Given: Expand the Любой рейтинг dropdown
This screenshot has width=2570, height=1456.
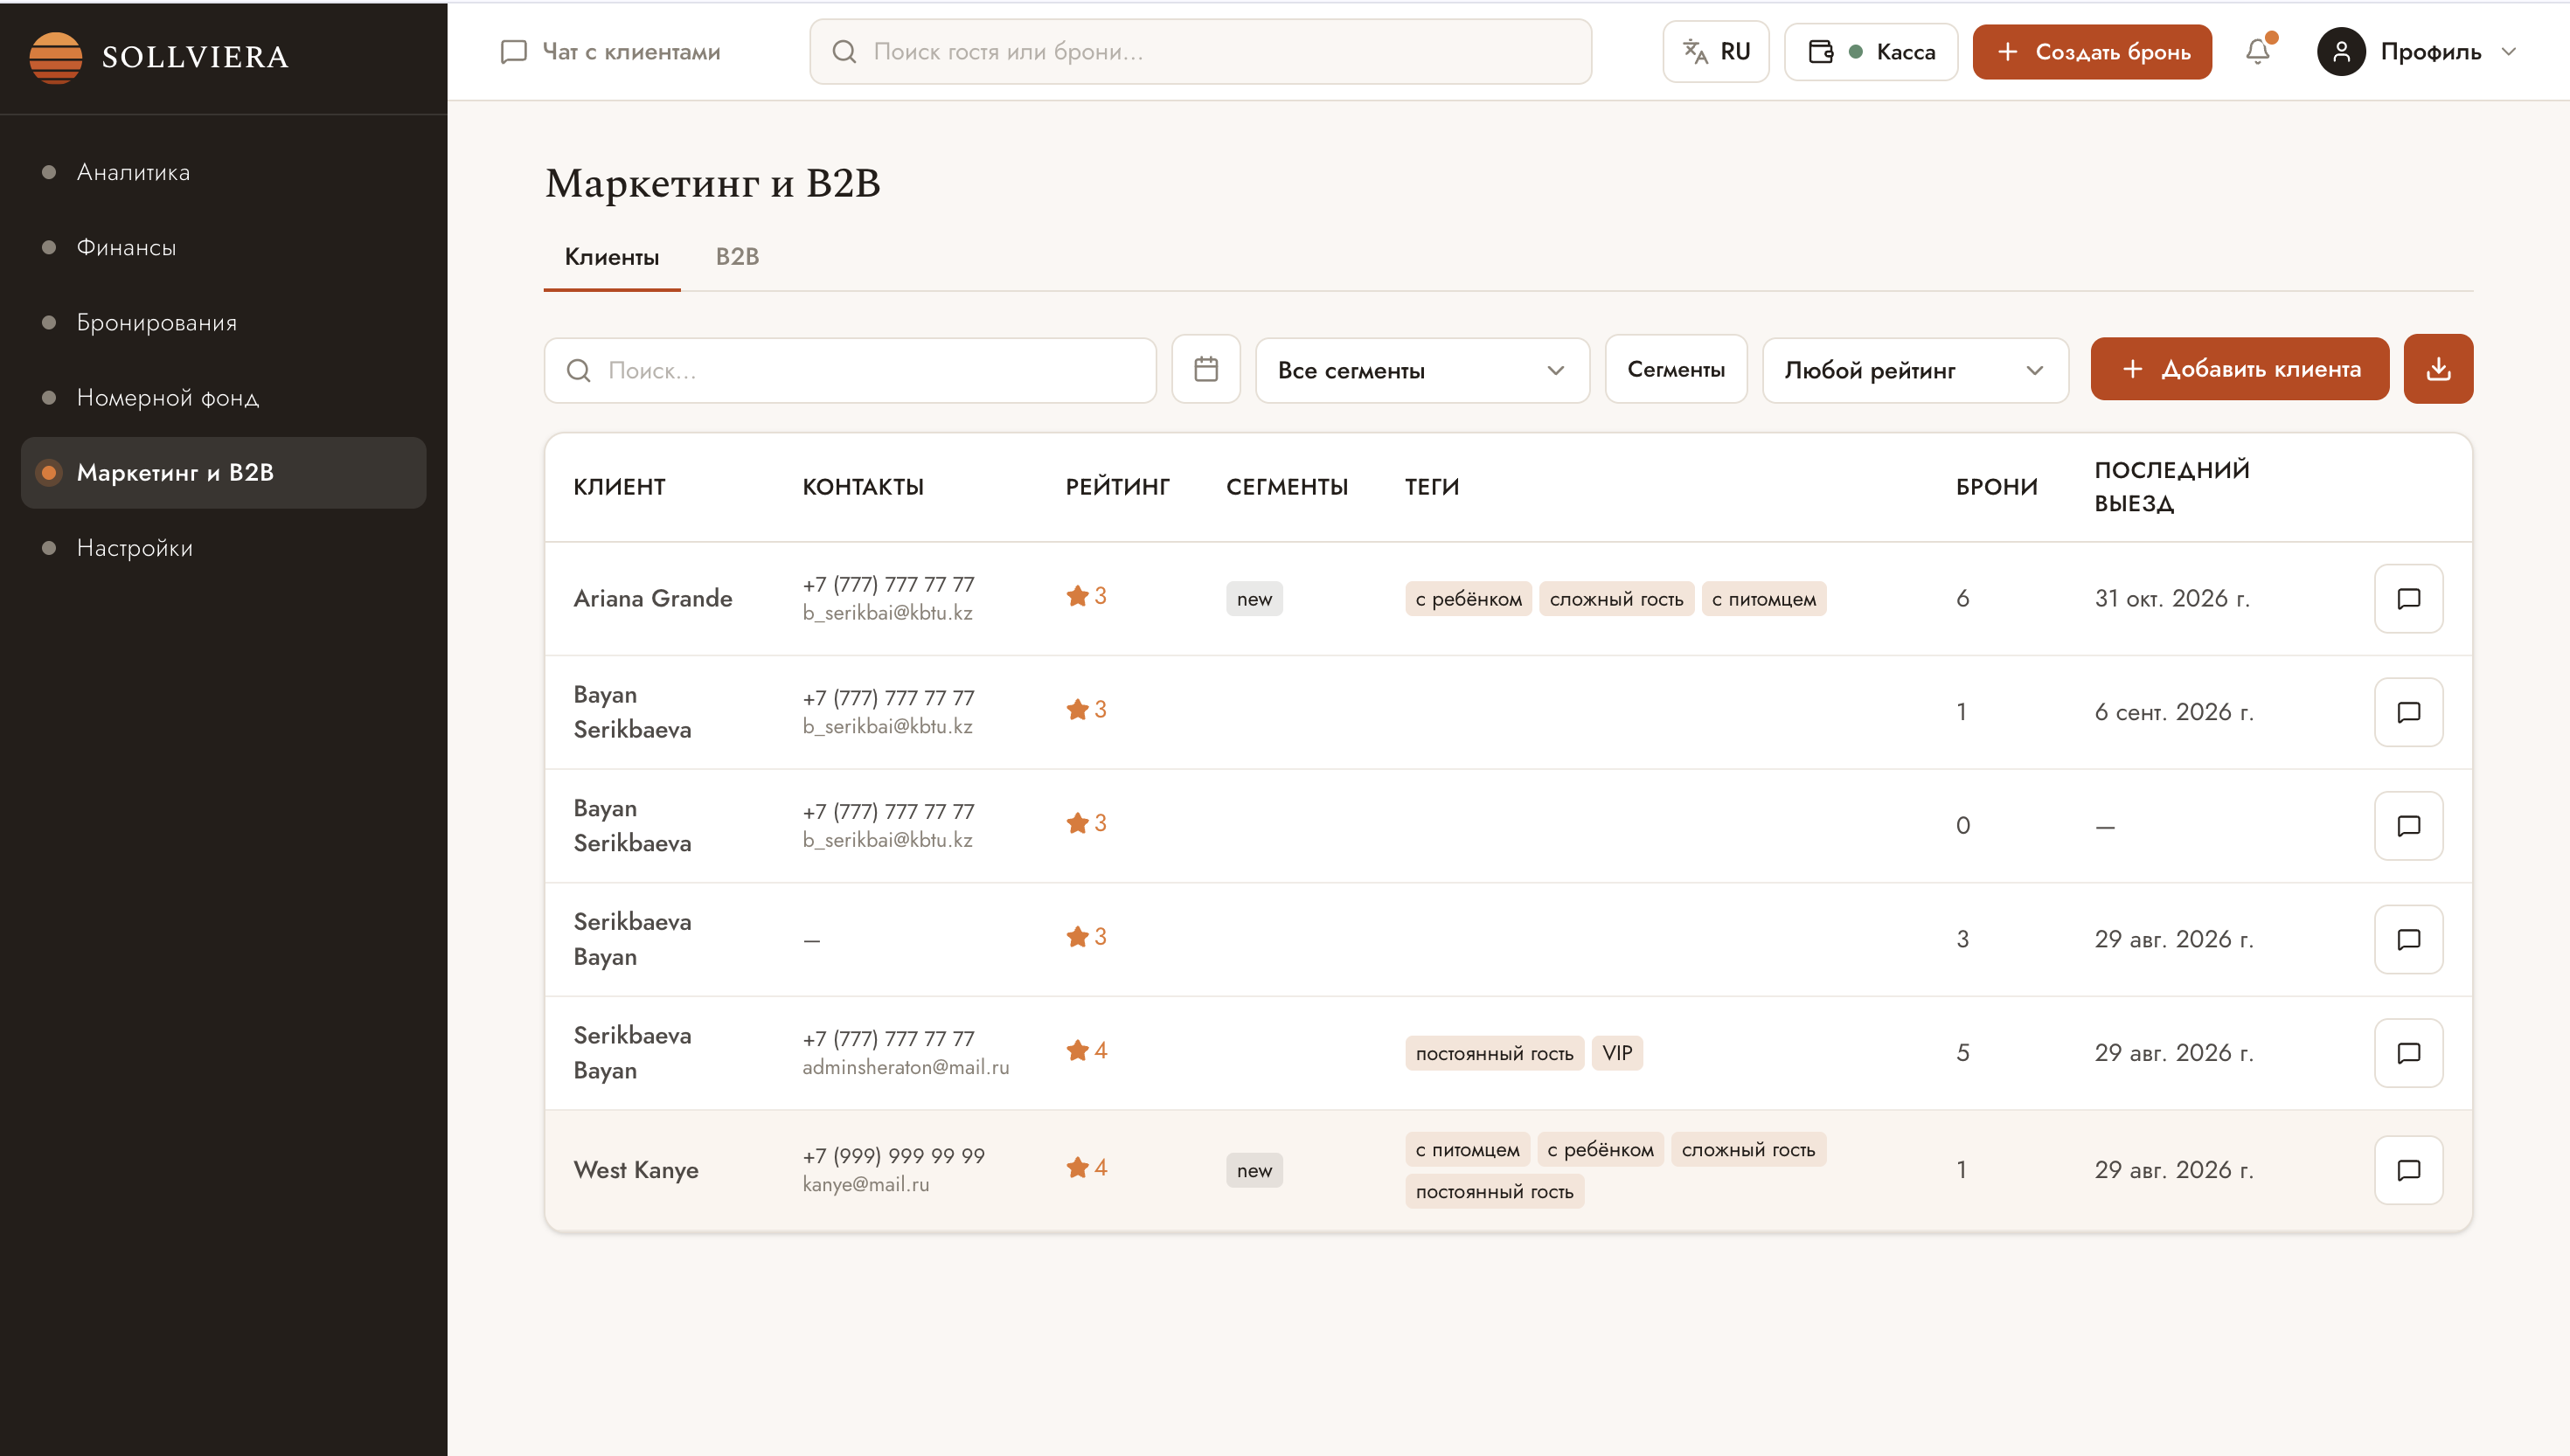Looking at the screenshot, I should 1915,370.
